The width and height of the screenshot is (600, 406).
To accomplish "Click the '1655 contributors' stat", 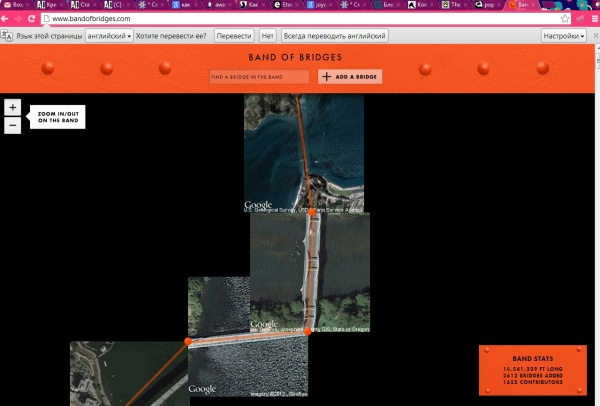I will pos(533,382).
